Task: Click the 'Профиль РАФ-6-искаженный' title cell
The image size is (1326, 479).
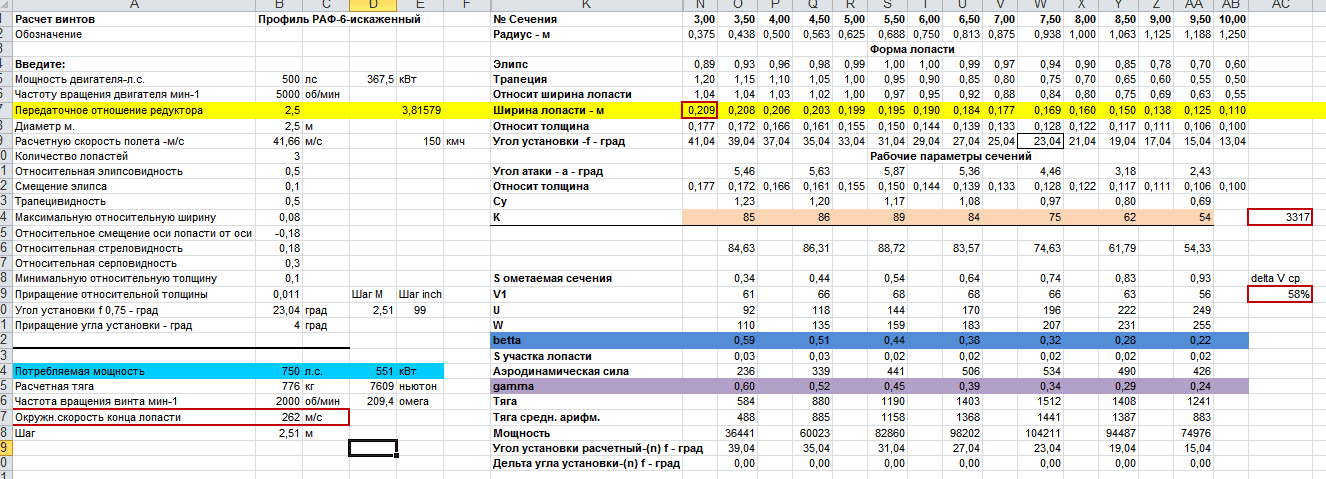Action: pos(338,20)
